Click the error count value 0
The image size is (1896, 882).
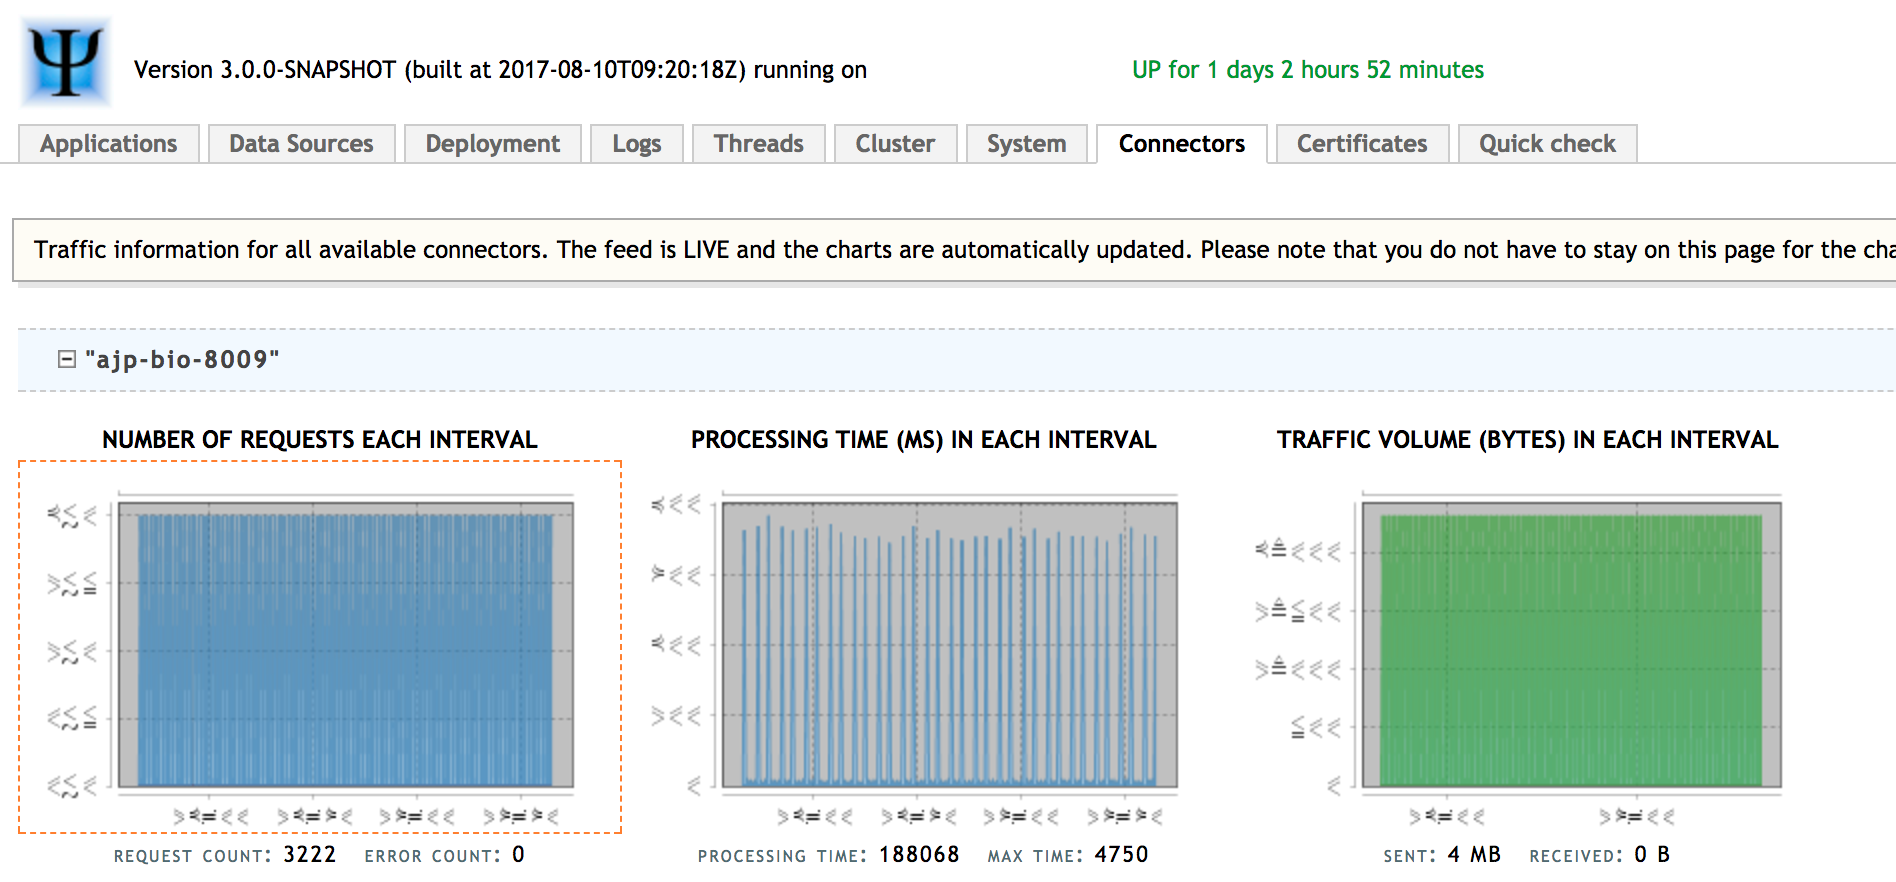[x=518, y=855]
